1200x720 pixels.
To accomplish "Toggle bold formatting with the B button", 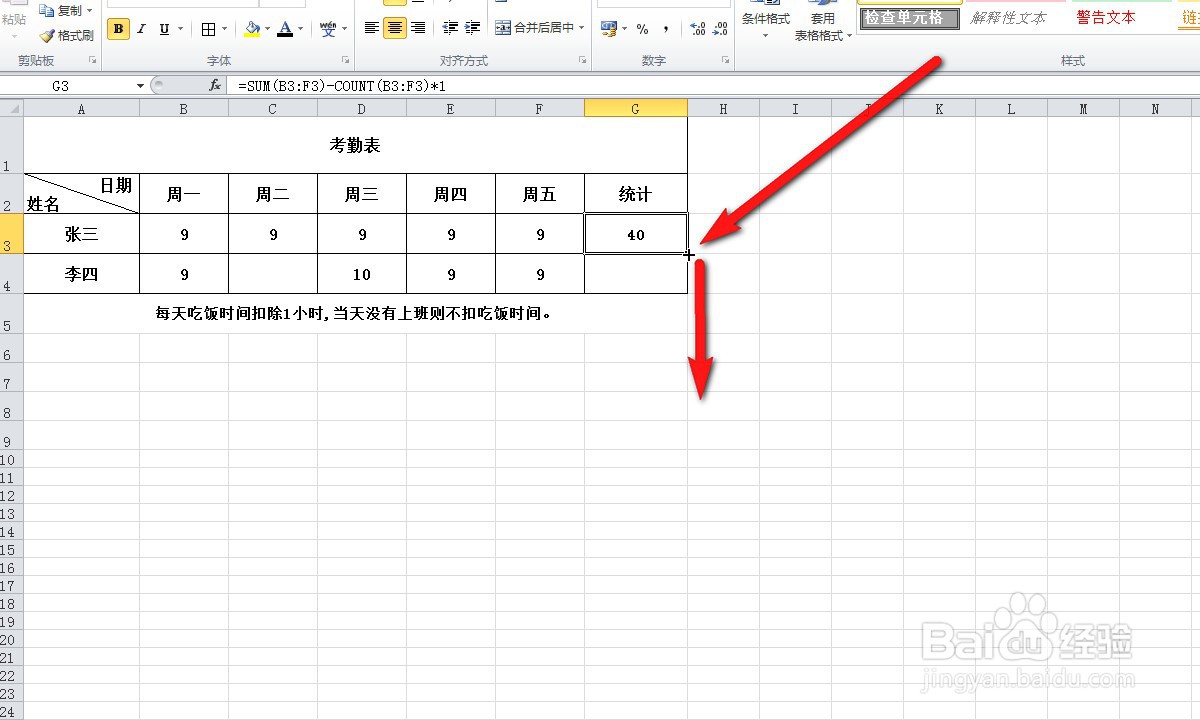I will coord(117,29).
